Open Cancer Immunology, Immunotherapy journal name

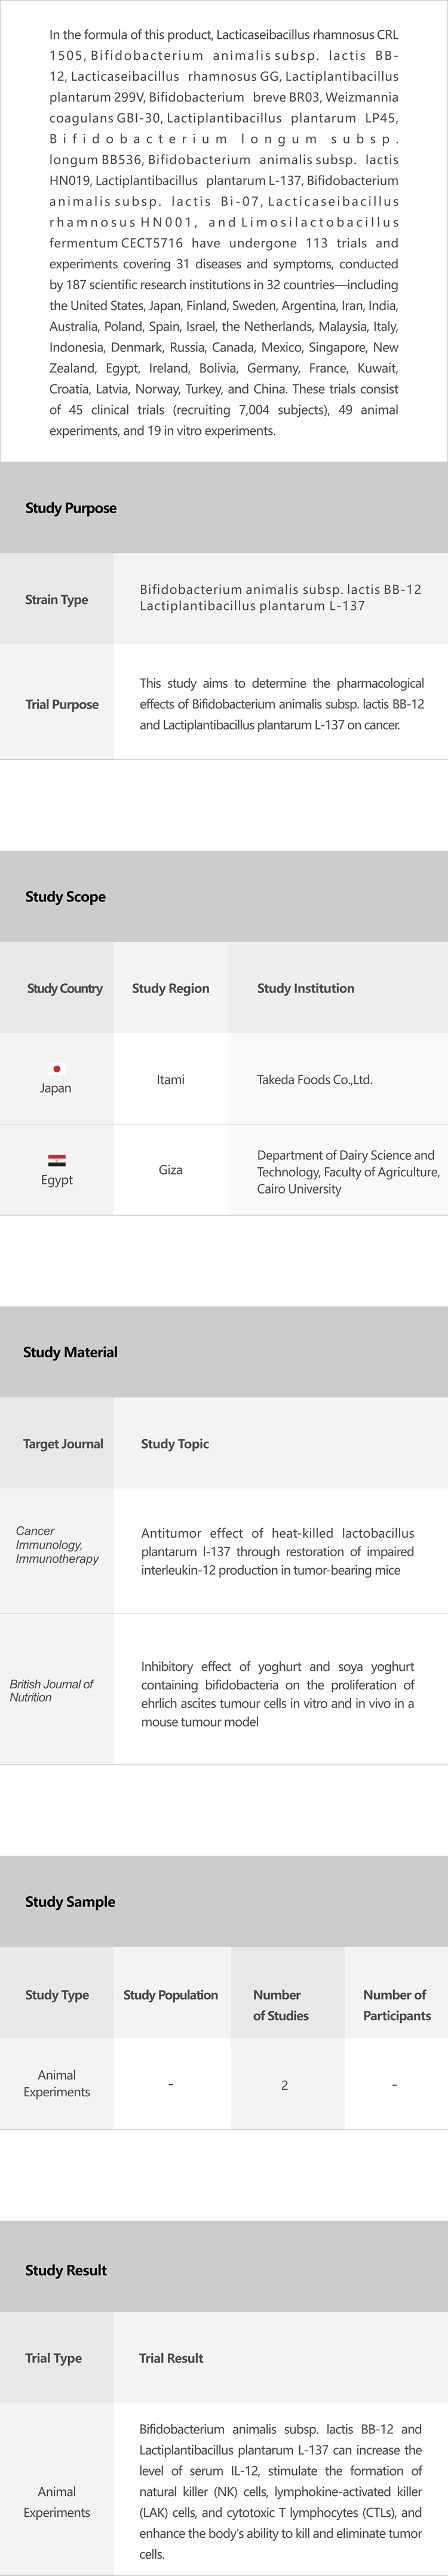pos(57,1544)
